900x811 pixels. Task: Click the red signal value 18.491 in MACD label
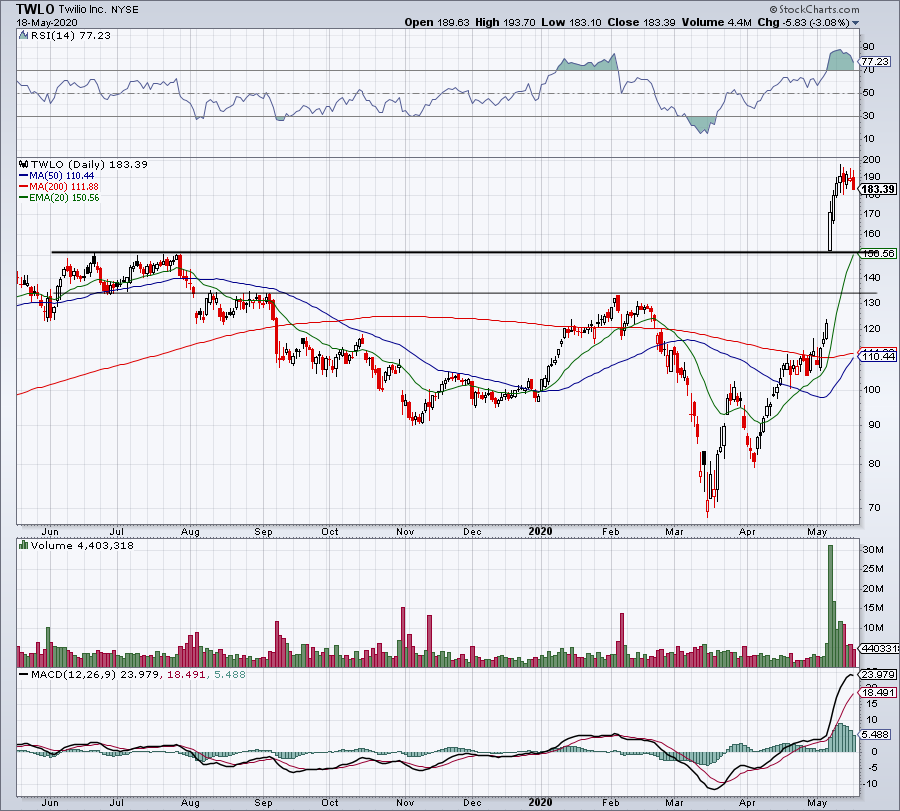click(x=186, y=675)
